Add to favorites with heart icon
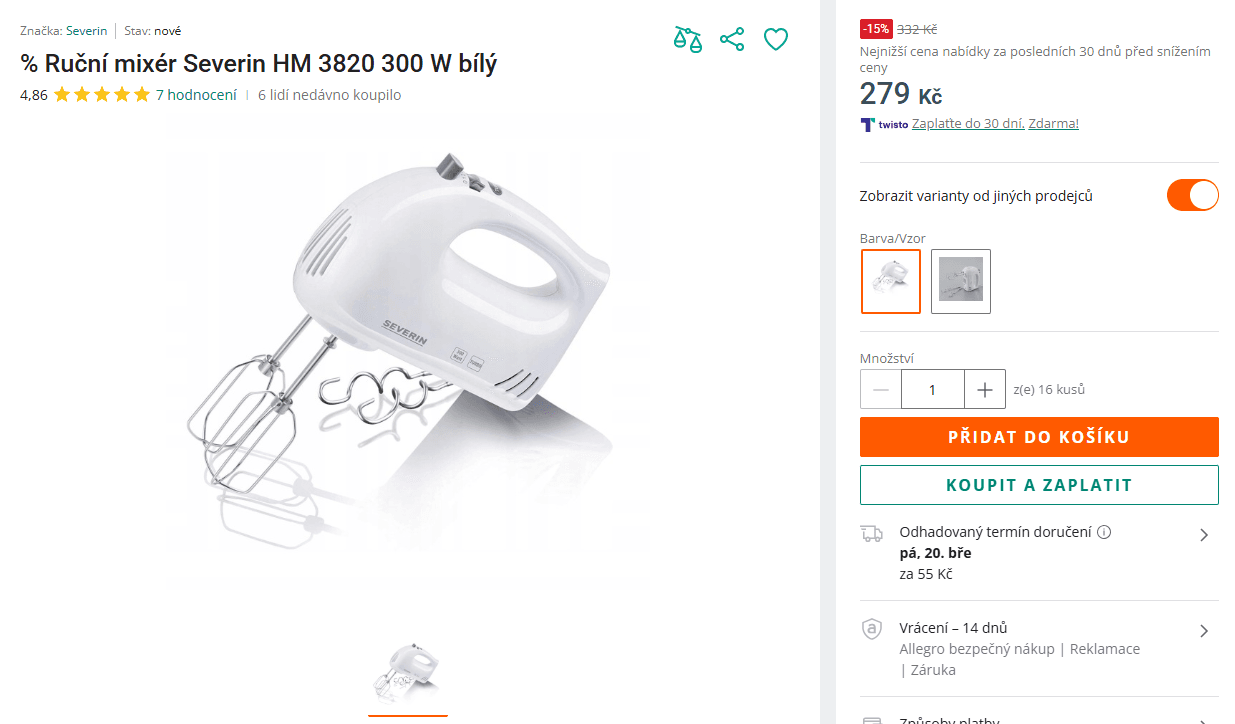This screenshot has height=724, width=1235. click(776, 39)
